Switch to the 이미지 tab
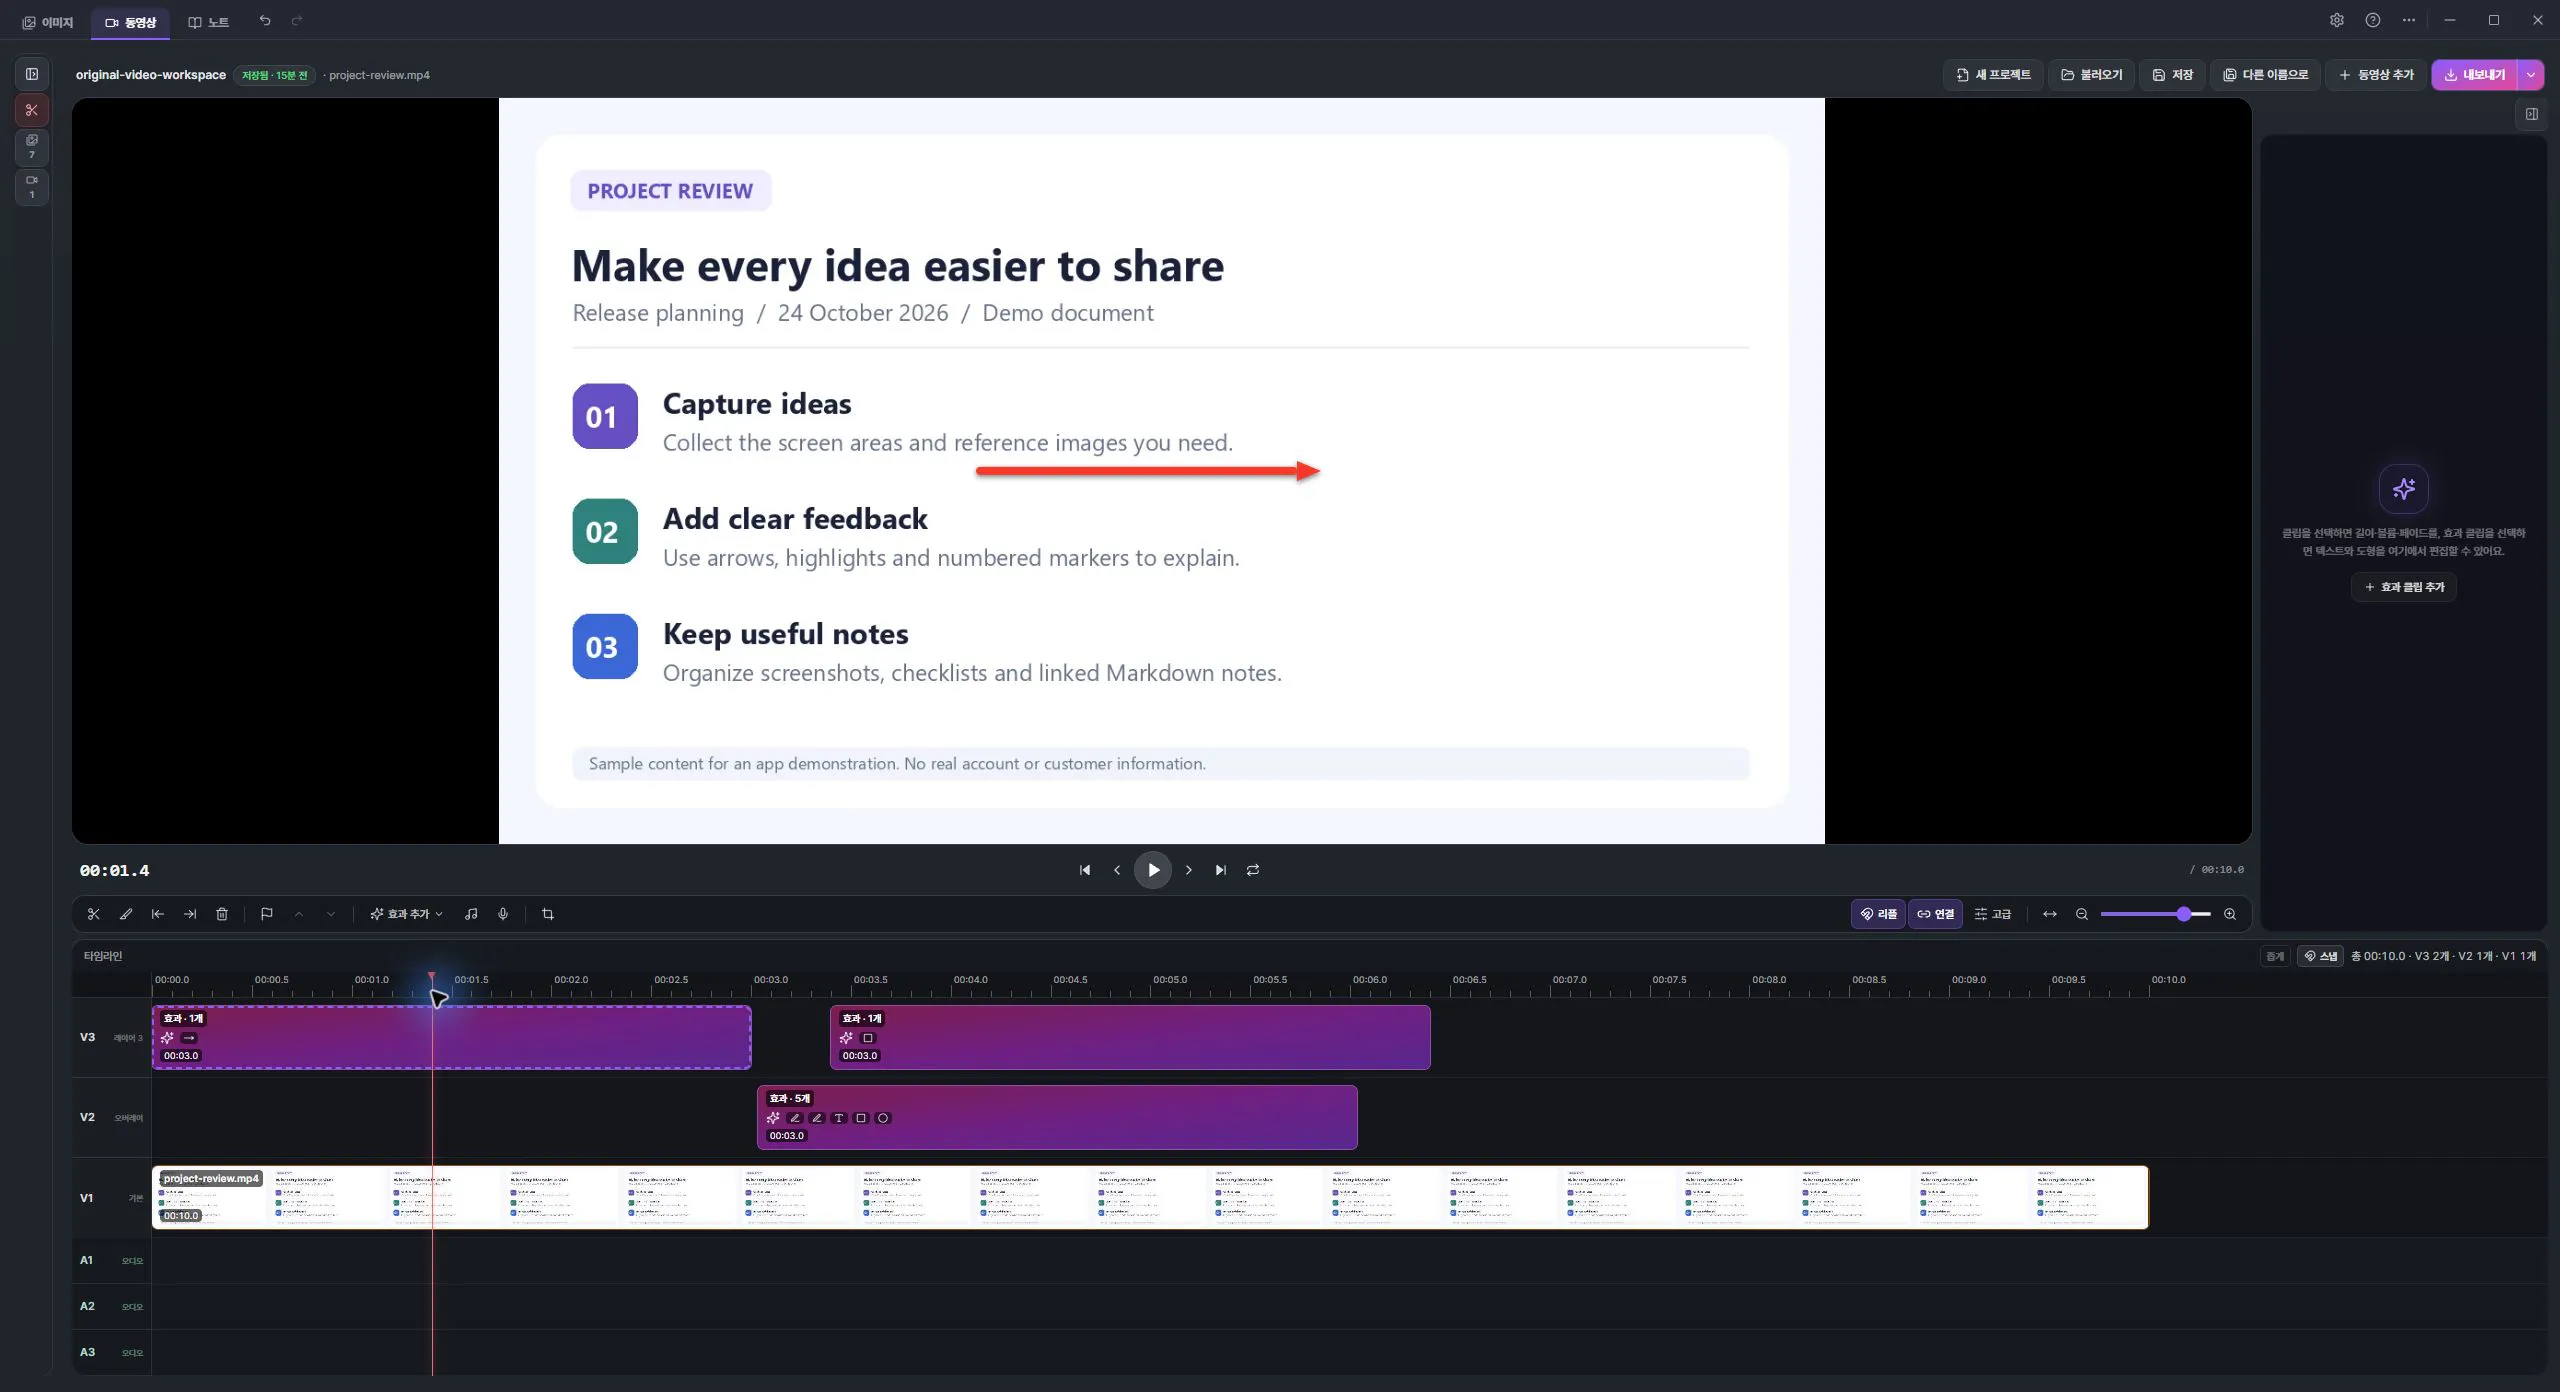Viewport: 2560px width, 1392px height. tap(48, 22)
